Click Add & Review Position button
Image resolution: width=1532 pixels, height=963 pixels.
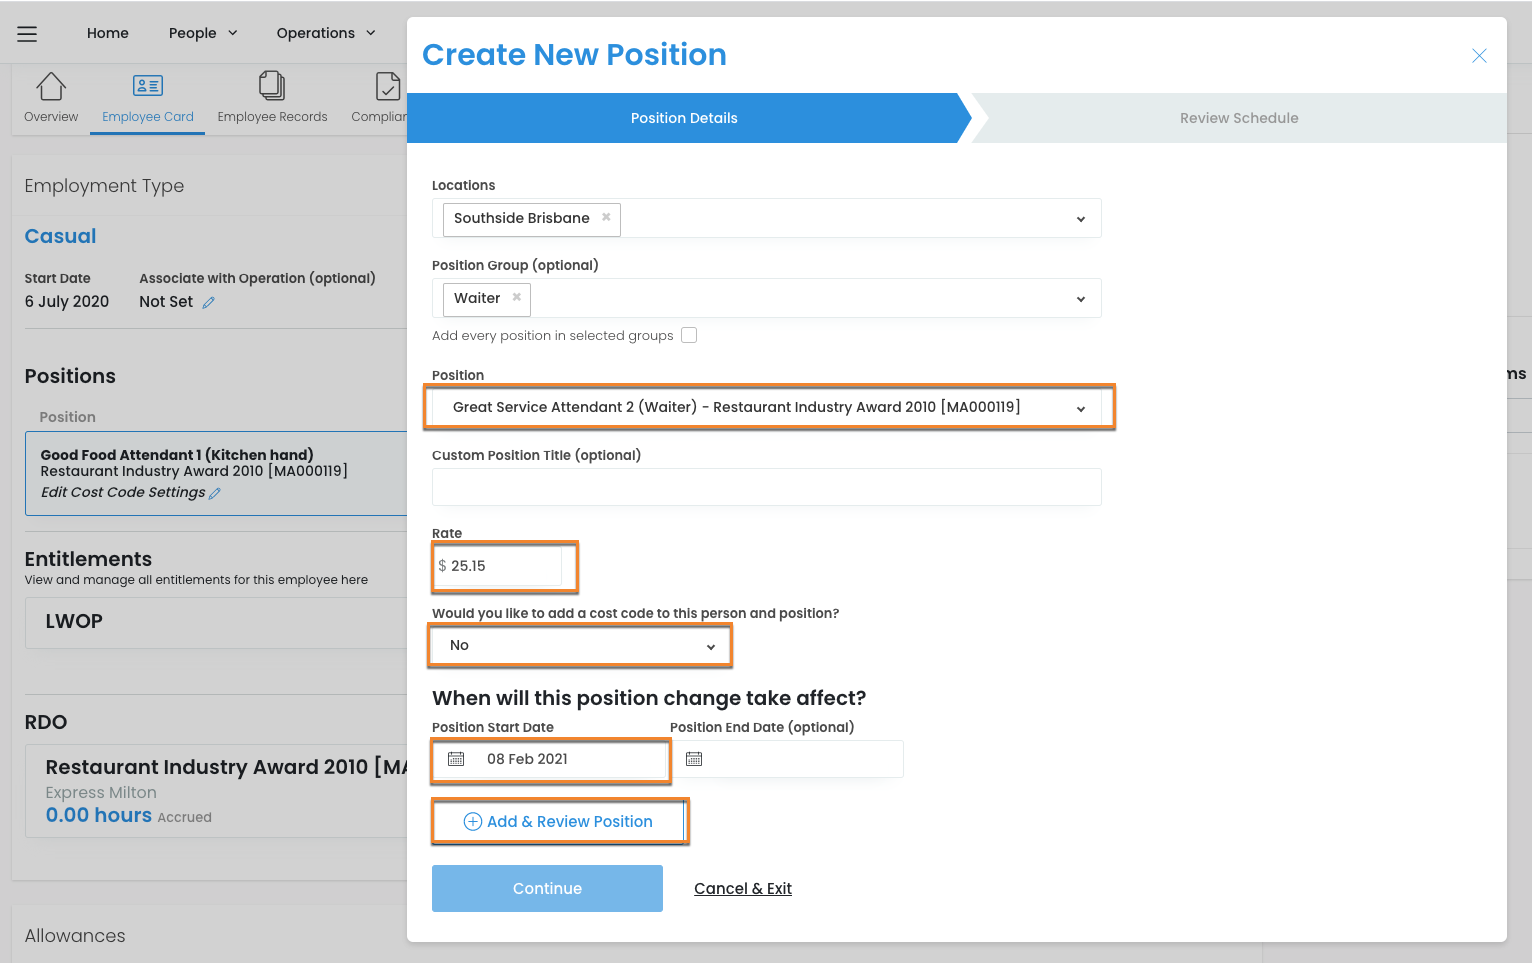559,821
